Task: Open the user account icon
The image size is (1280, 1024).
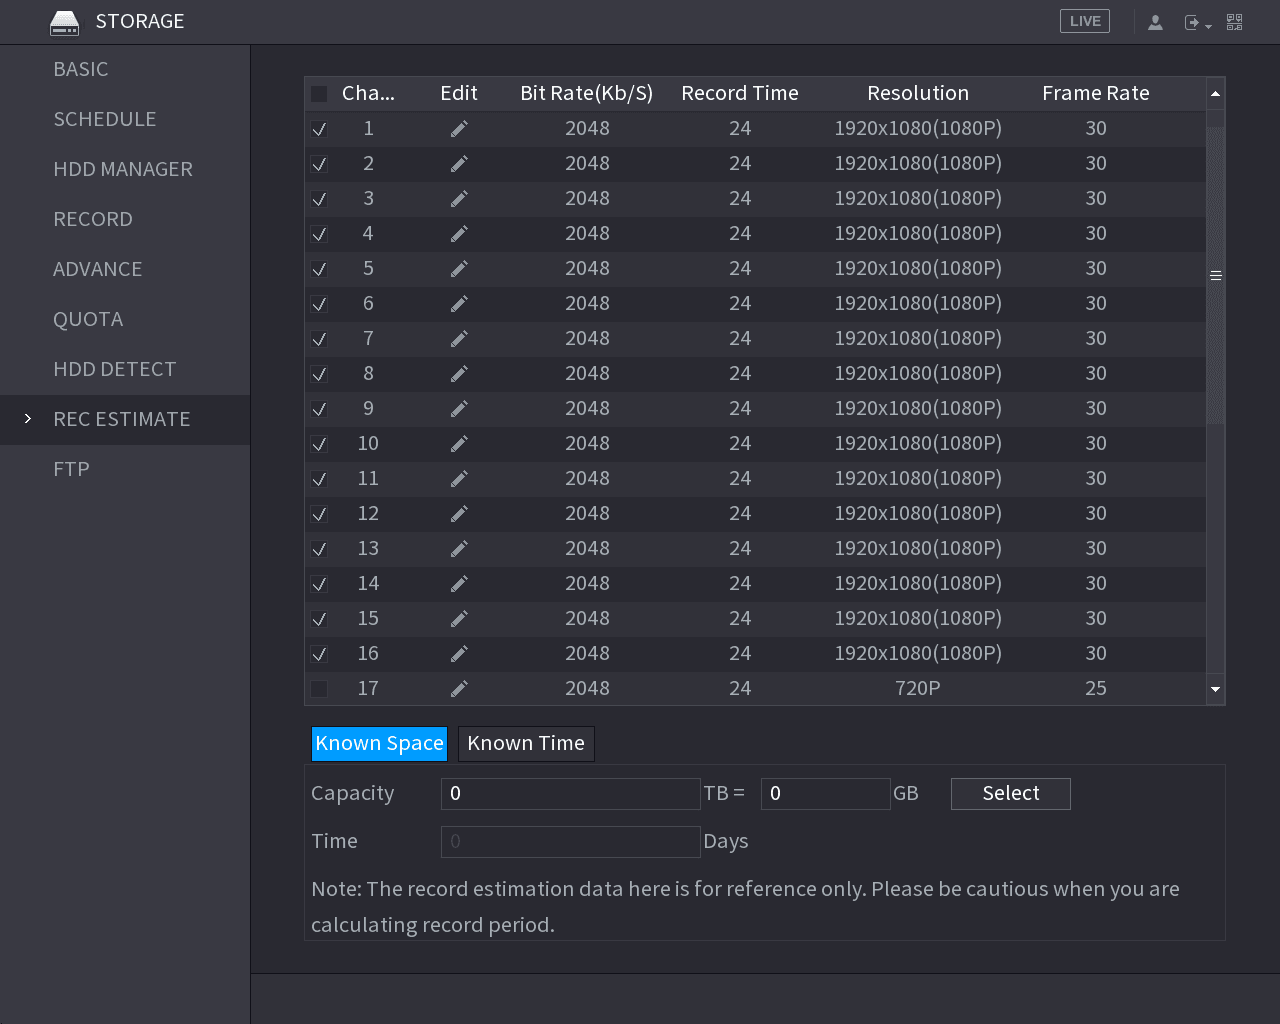Action: [1155, 22]
